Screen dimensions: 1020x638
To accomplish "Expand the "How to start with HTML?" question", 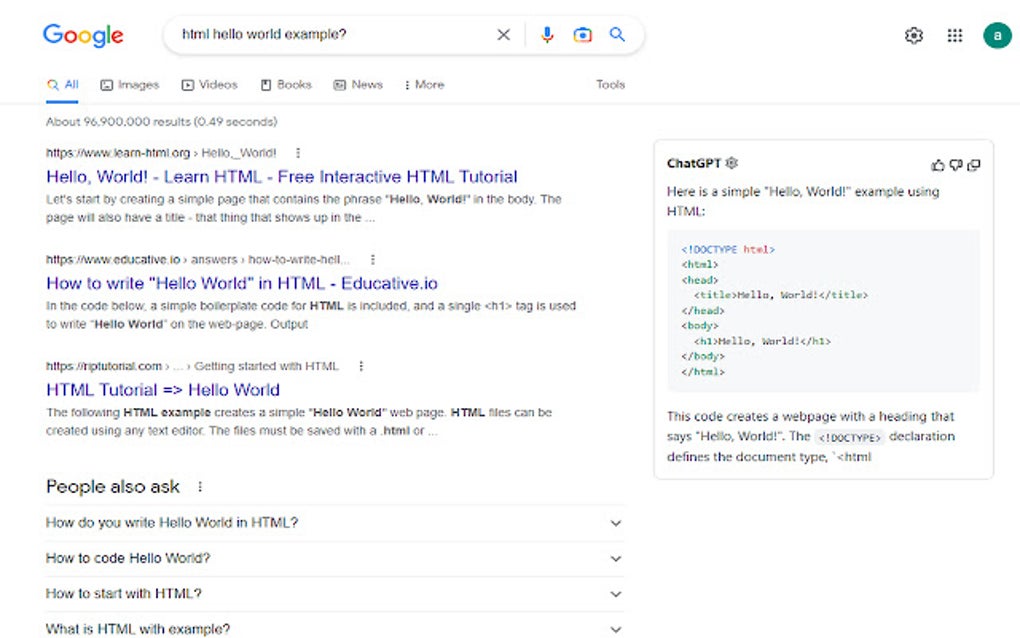I will 615,594.
